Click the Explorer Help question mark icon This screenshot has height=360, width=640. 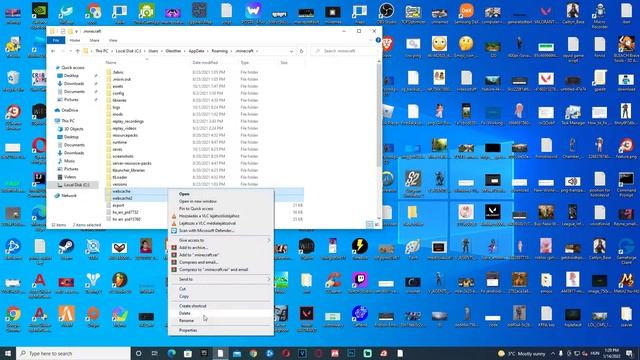click(x=378, y=40)
